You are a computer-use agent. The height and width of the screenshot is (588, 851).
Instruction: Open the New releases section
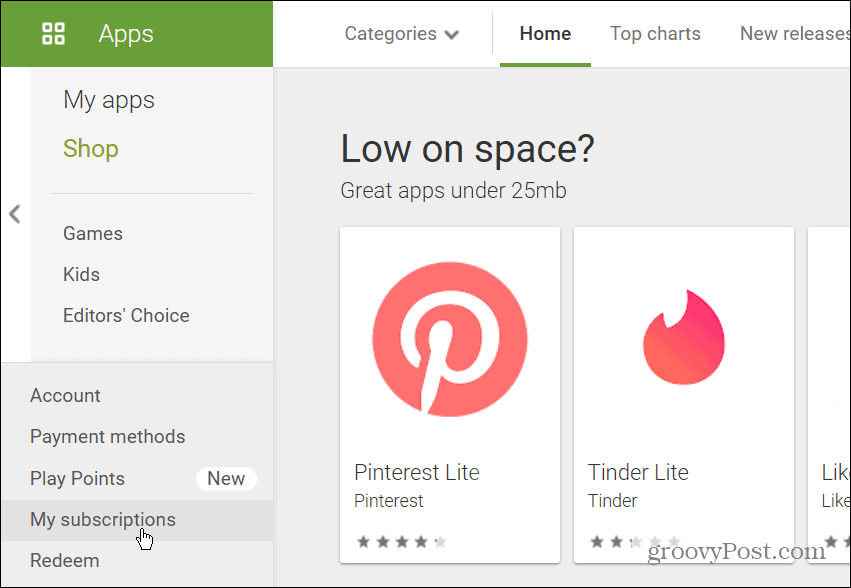coord(795,33)
